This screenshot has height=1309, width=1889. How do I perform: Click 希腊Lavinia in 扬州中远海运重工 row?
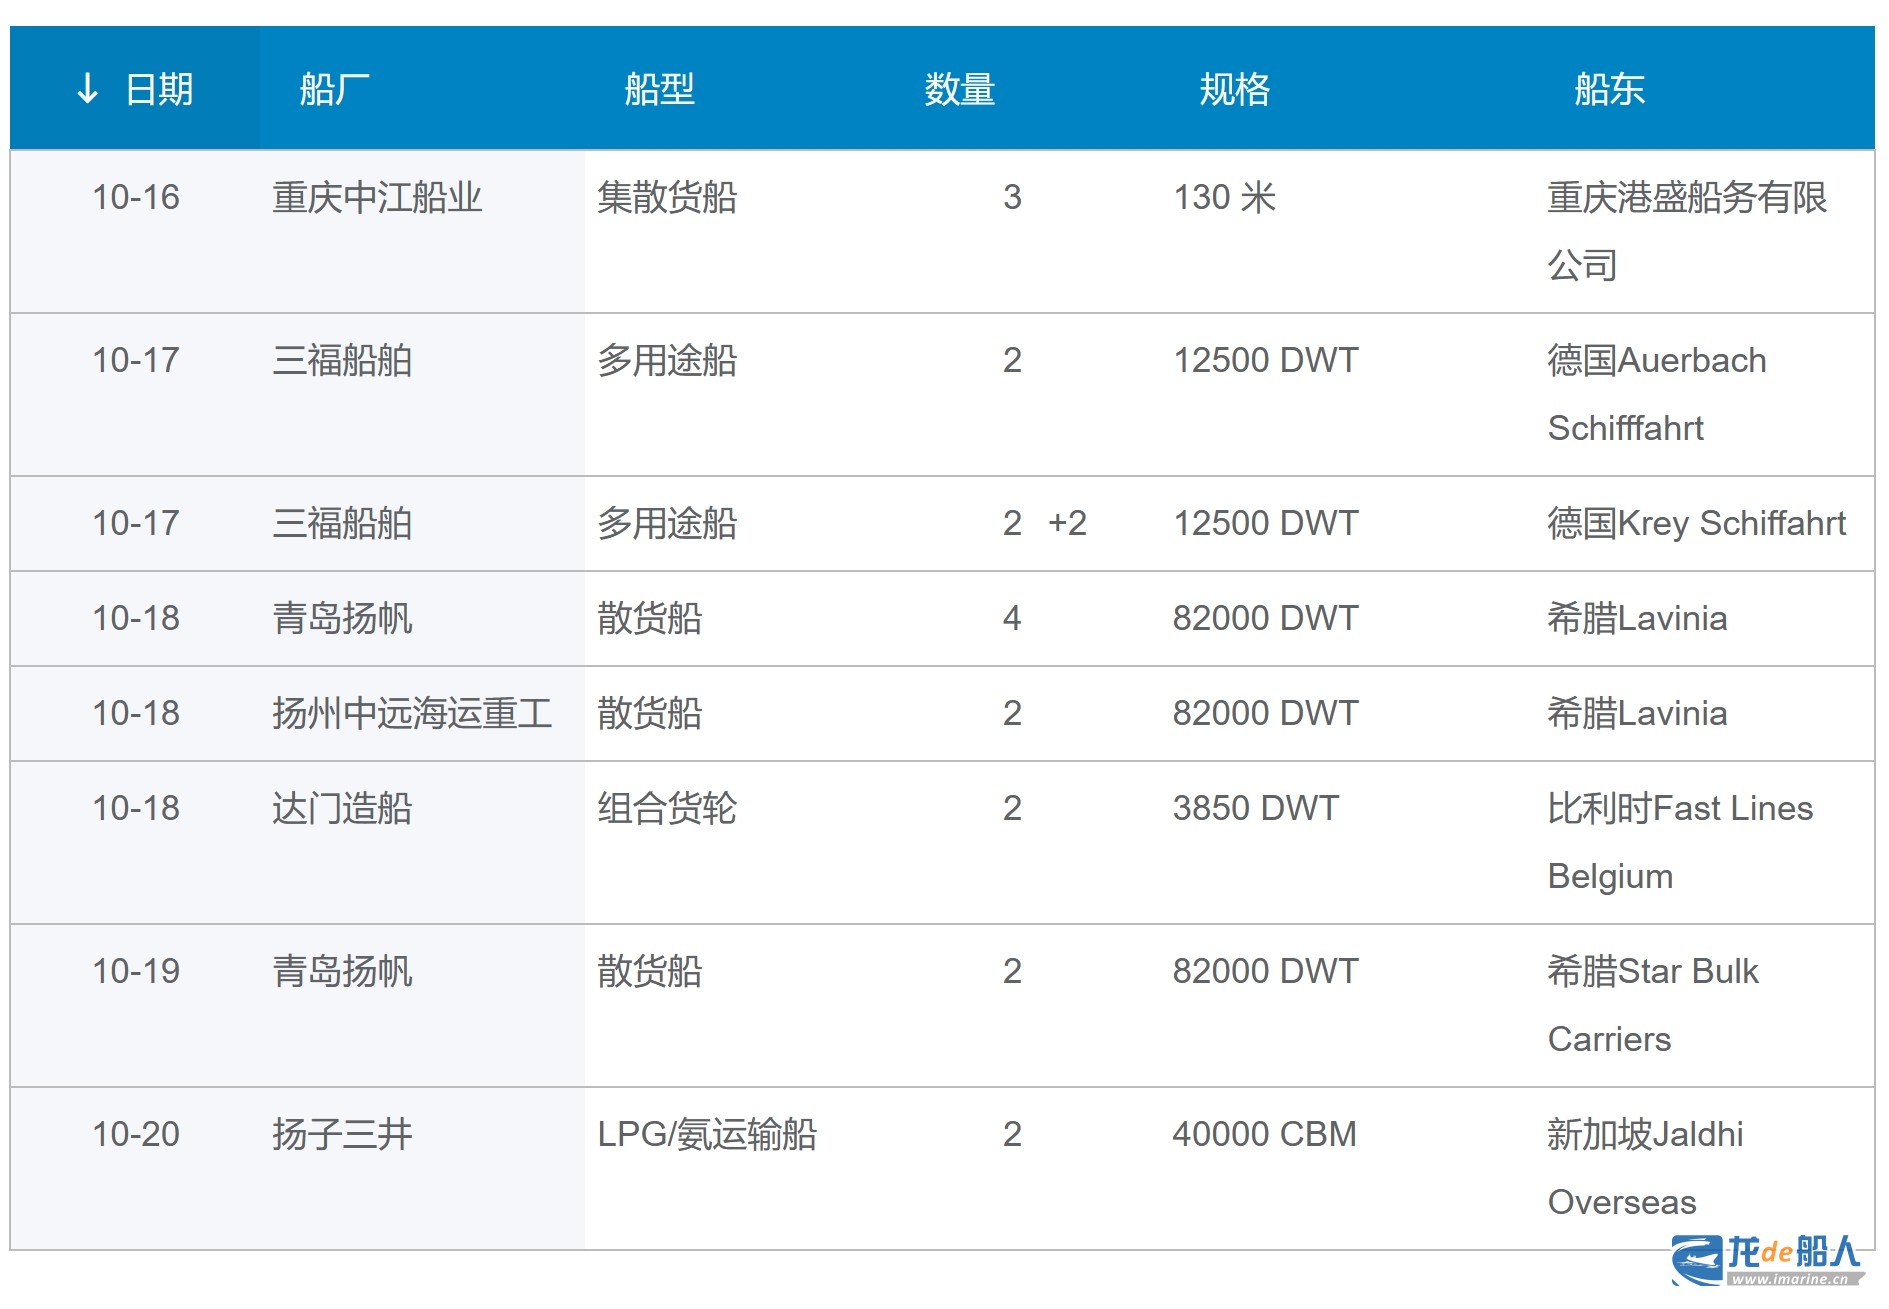point(1637,713)
